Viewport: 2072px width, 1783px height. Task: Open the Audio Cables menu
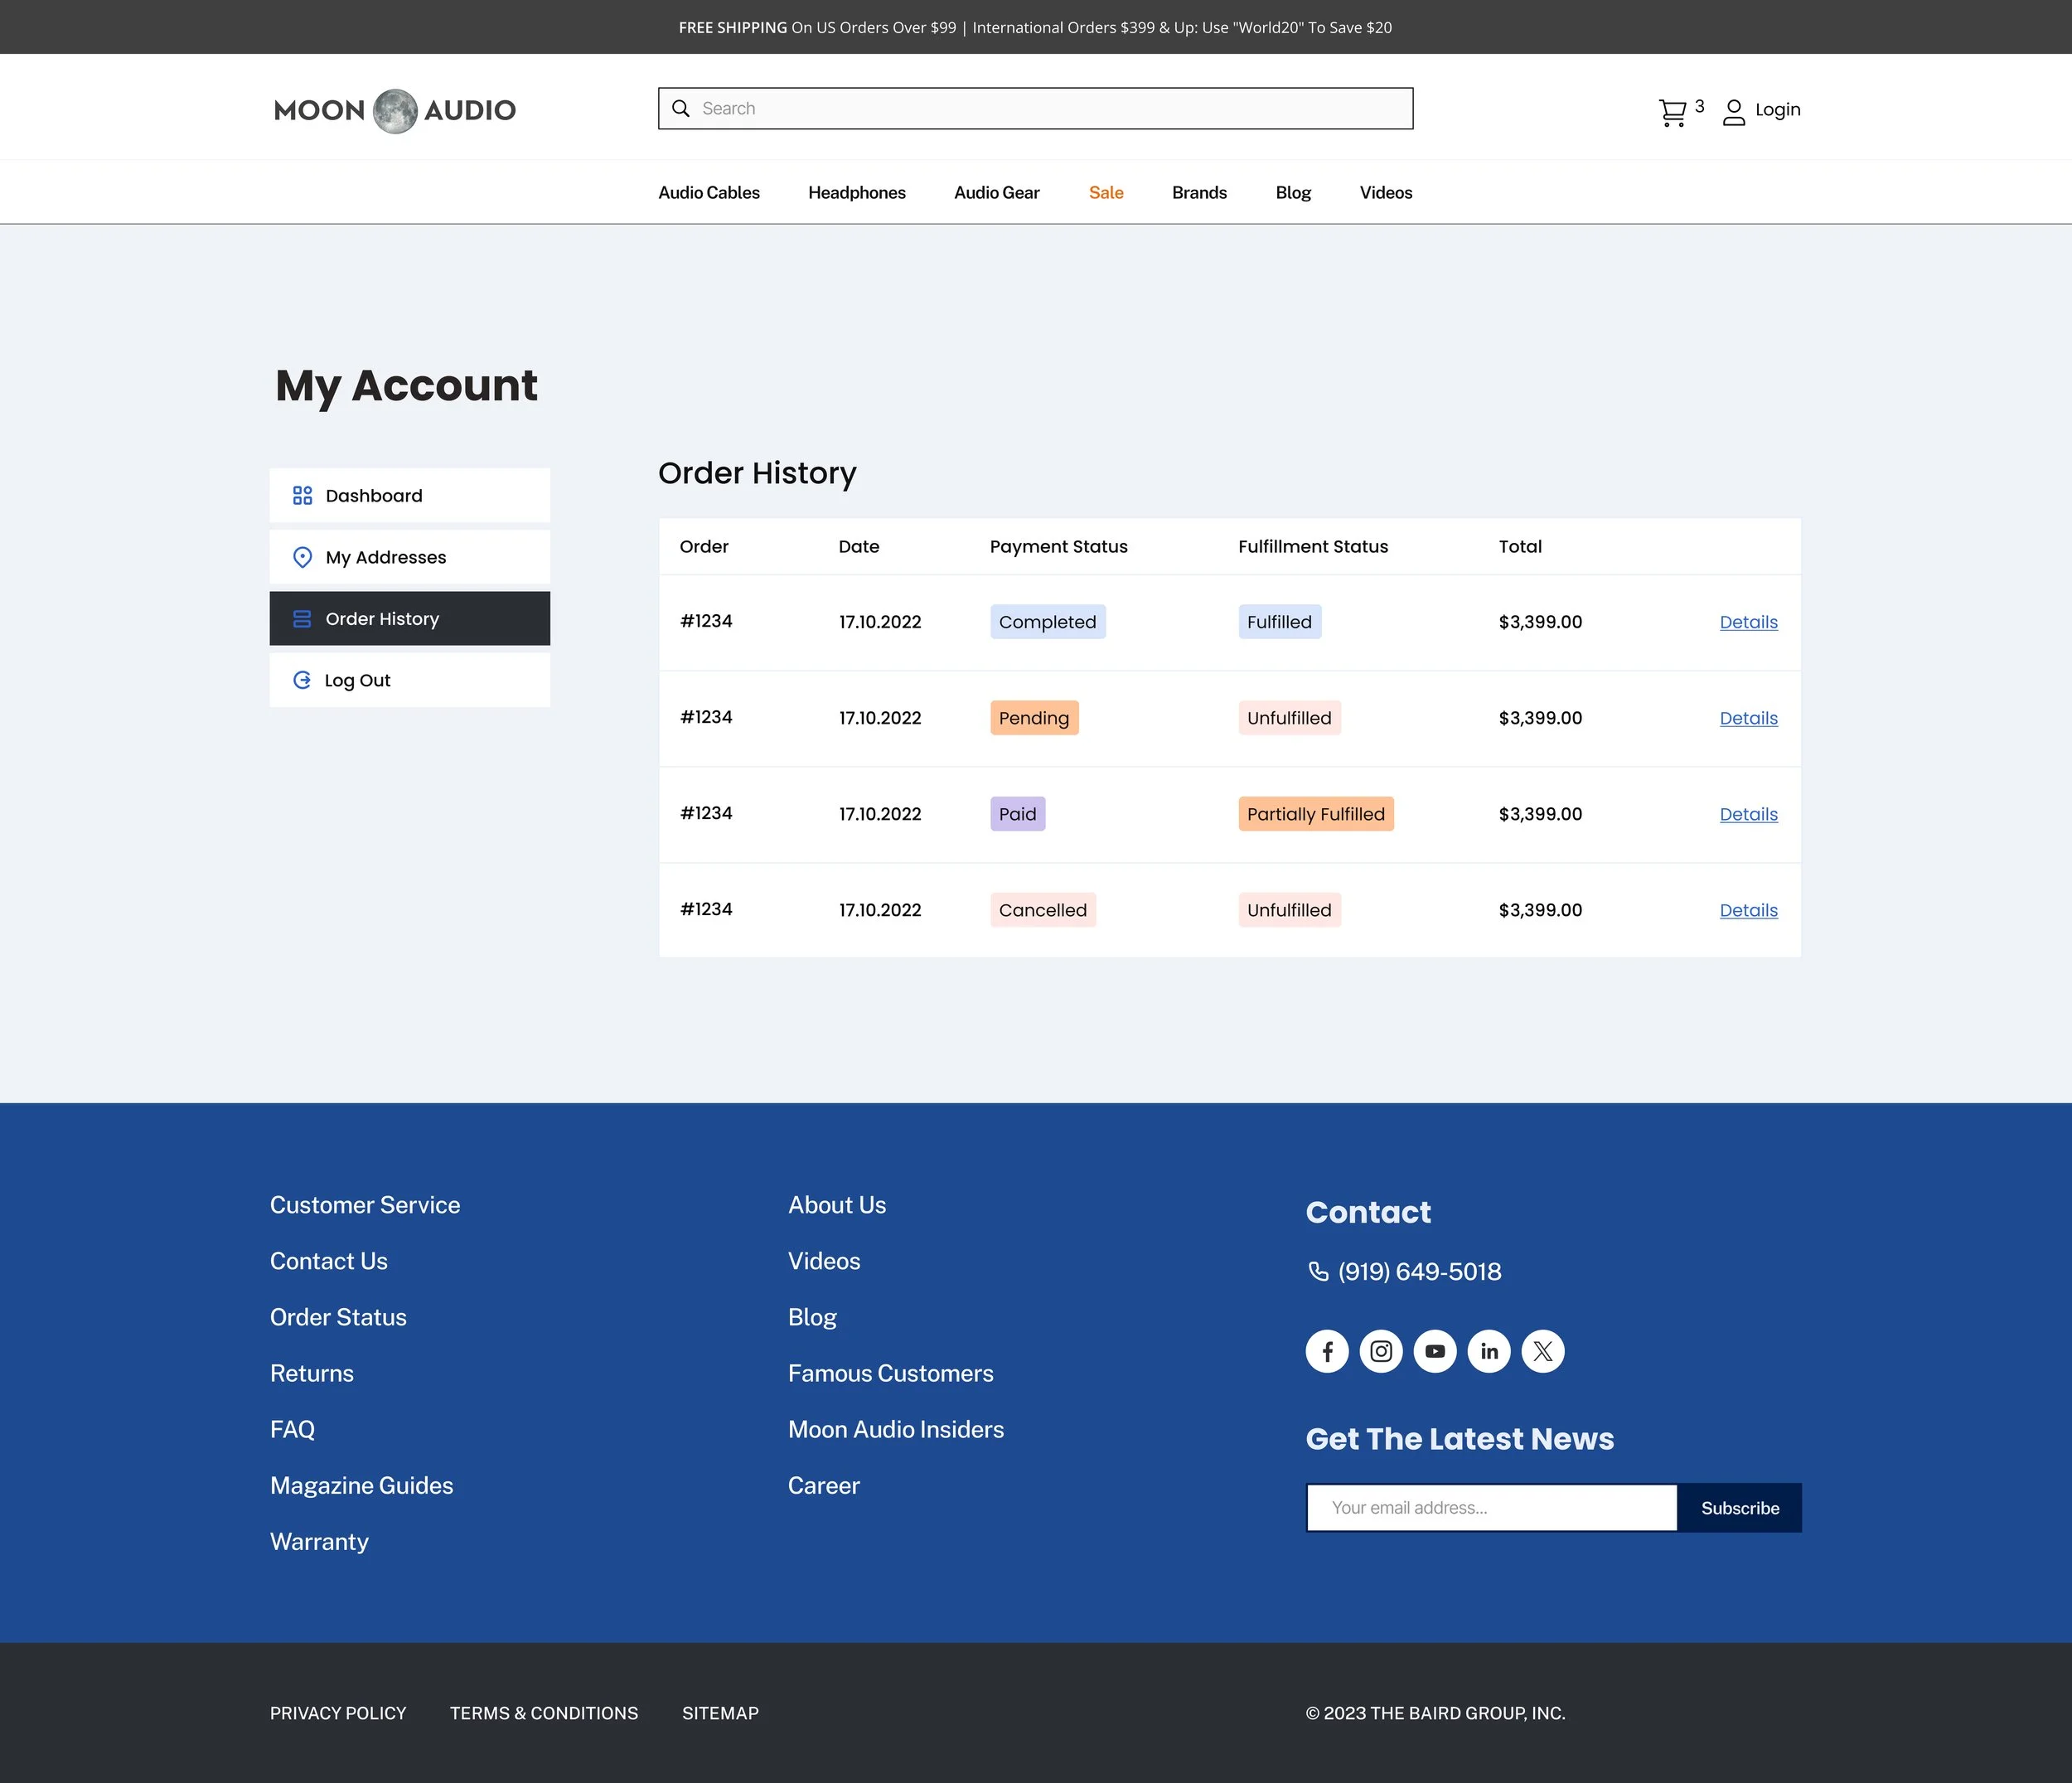point(708,193)
